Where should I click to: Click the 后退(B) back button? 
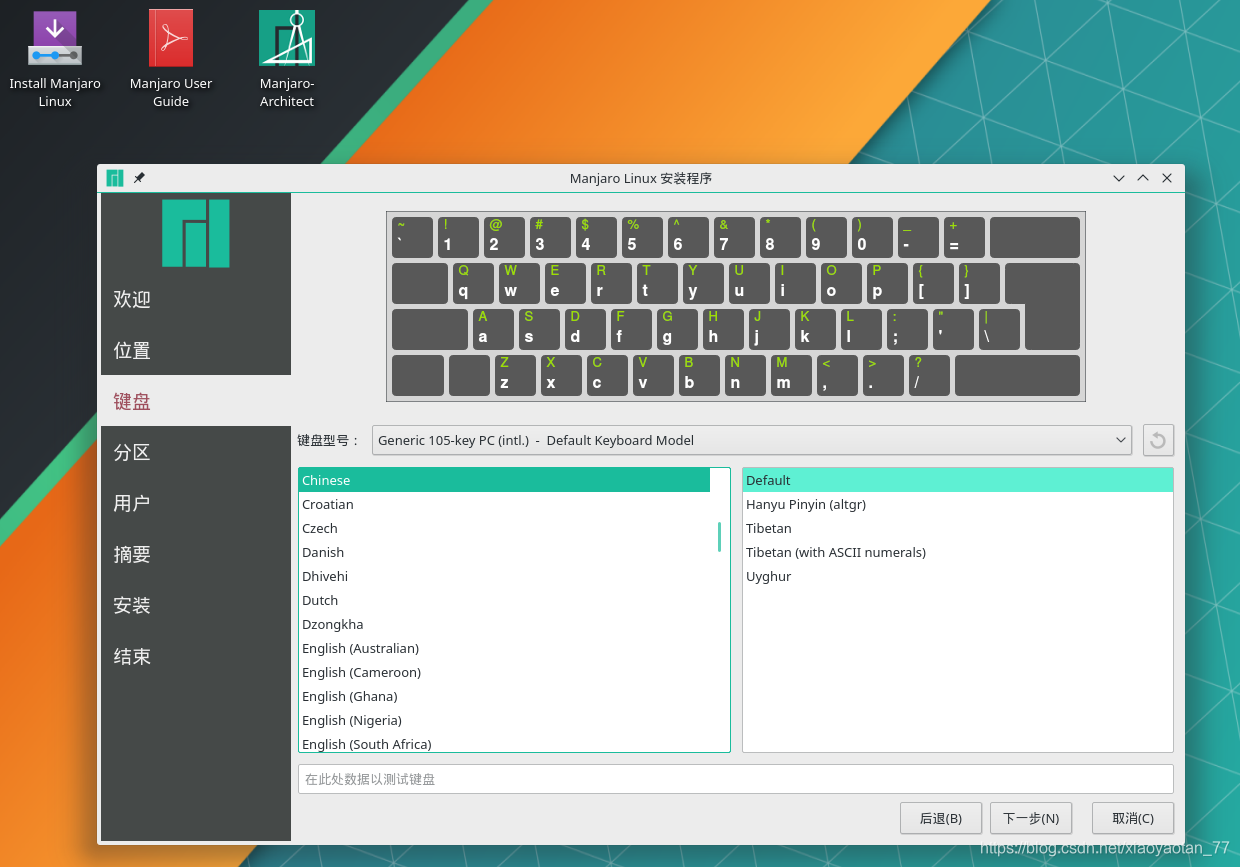click(x=940, y=818)
